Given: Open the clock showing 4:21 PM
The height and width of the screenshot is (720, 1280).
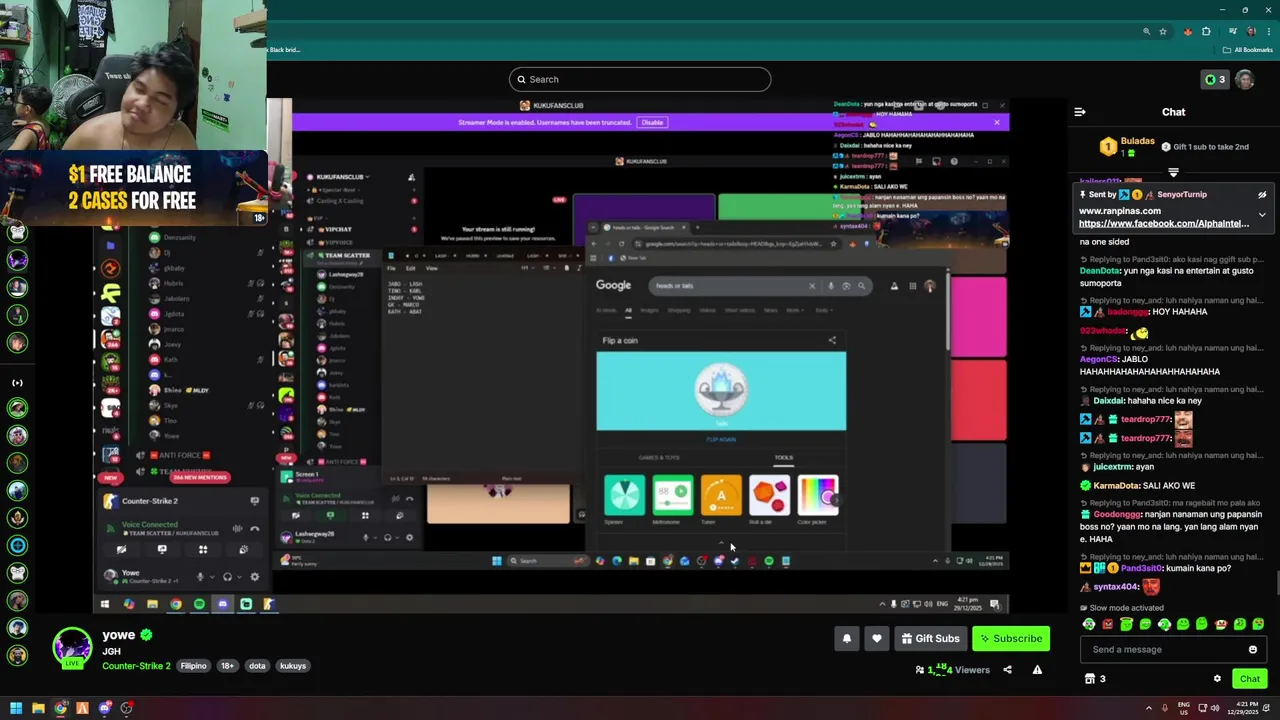Looking at the screenshot, I should point(1243,708).
